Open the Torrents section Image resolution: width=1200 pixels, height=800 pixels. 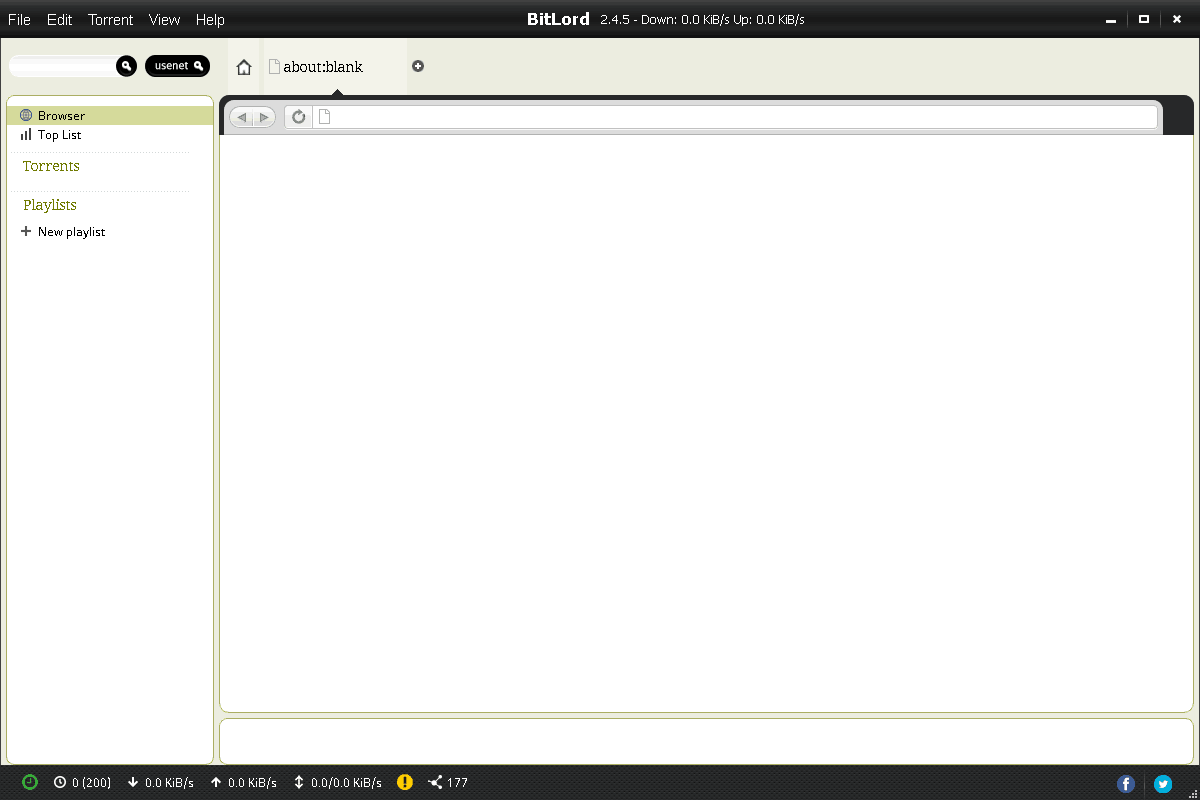(51, 166)
